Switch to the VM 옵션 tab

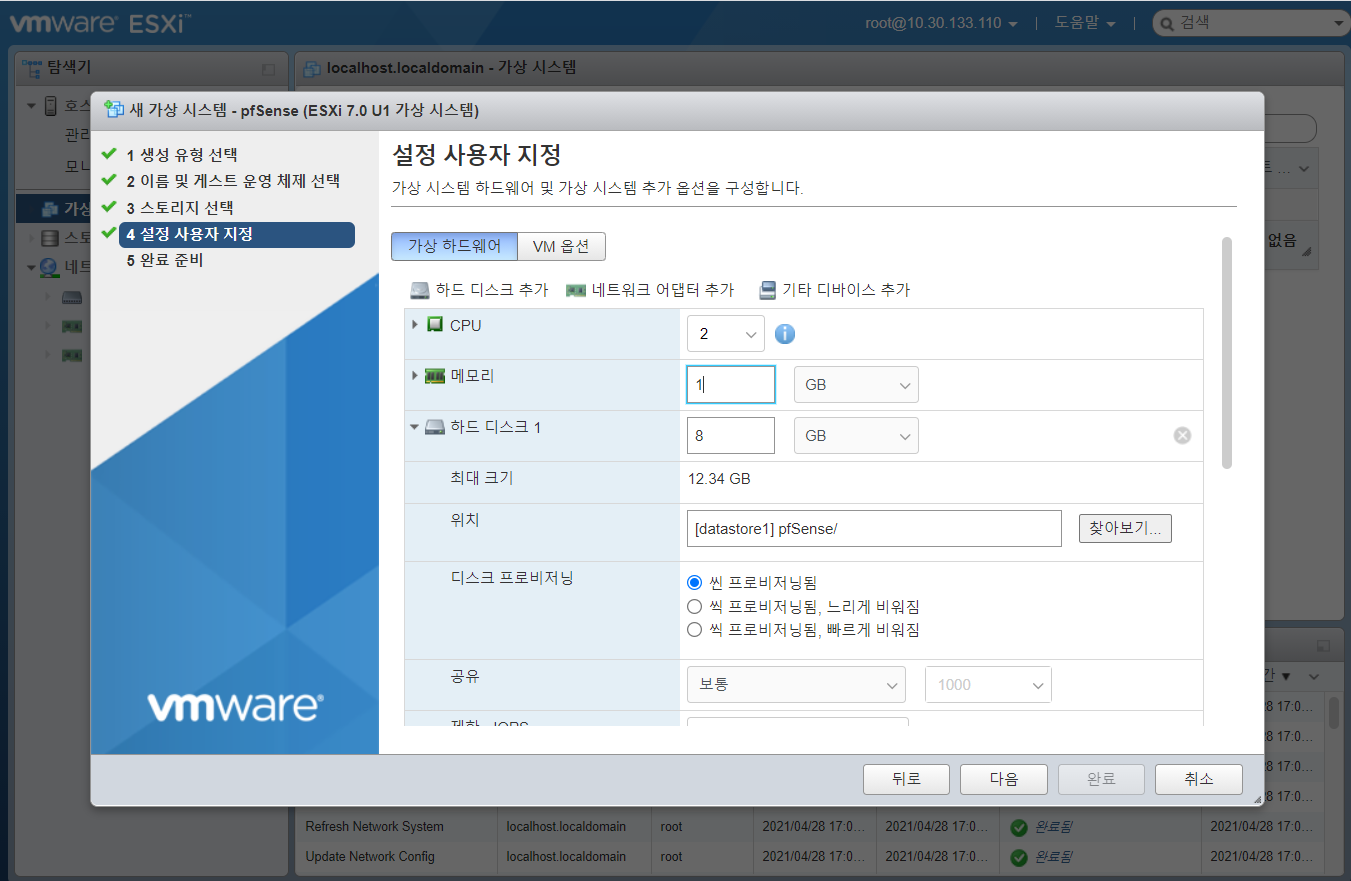pos(561,246)
